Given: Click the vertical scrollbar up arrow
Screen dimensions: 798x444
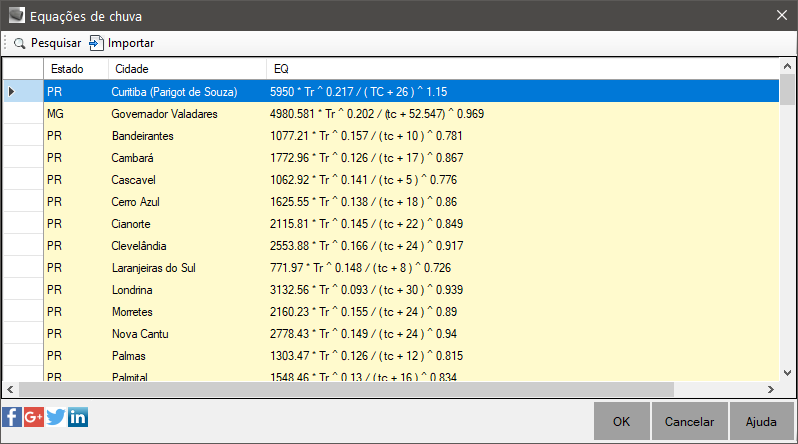Looking at the screenshot, I should click(x=787, y=66).
